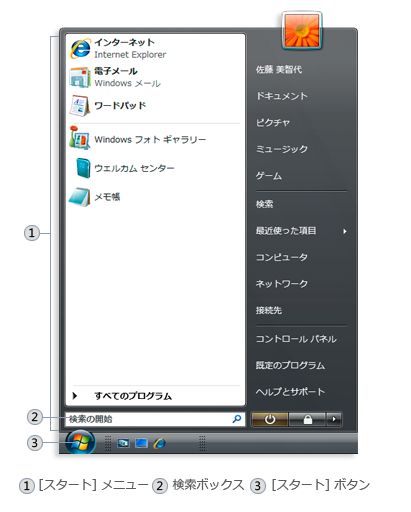Expand the 最近使った項目 submenu
The width and height of the screenshot is (411, 512).
point(302,231)
